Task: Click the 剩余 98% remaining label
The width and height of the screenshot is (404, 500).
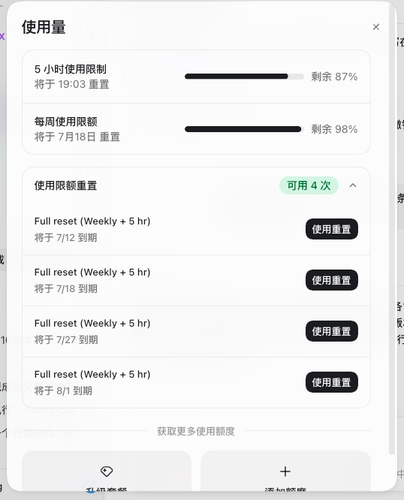Action: click(334, 129)
